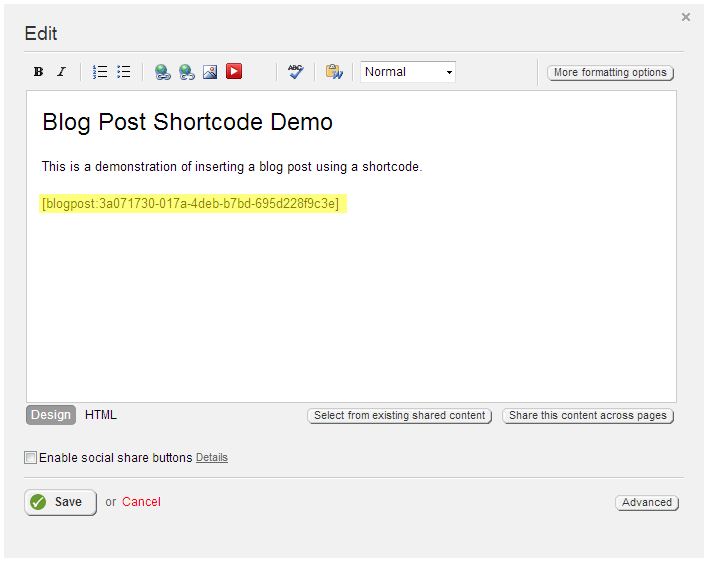Screen dimensions: 706x563
Task: Click the demonstration paragraph text
Action: [232, 167]
